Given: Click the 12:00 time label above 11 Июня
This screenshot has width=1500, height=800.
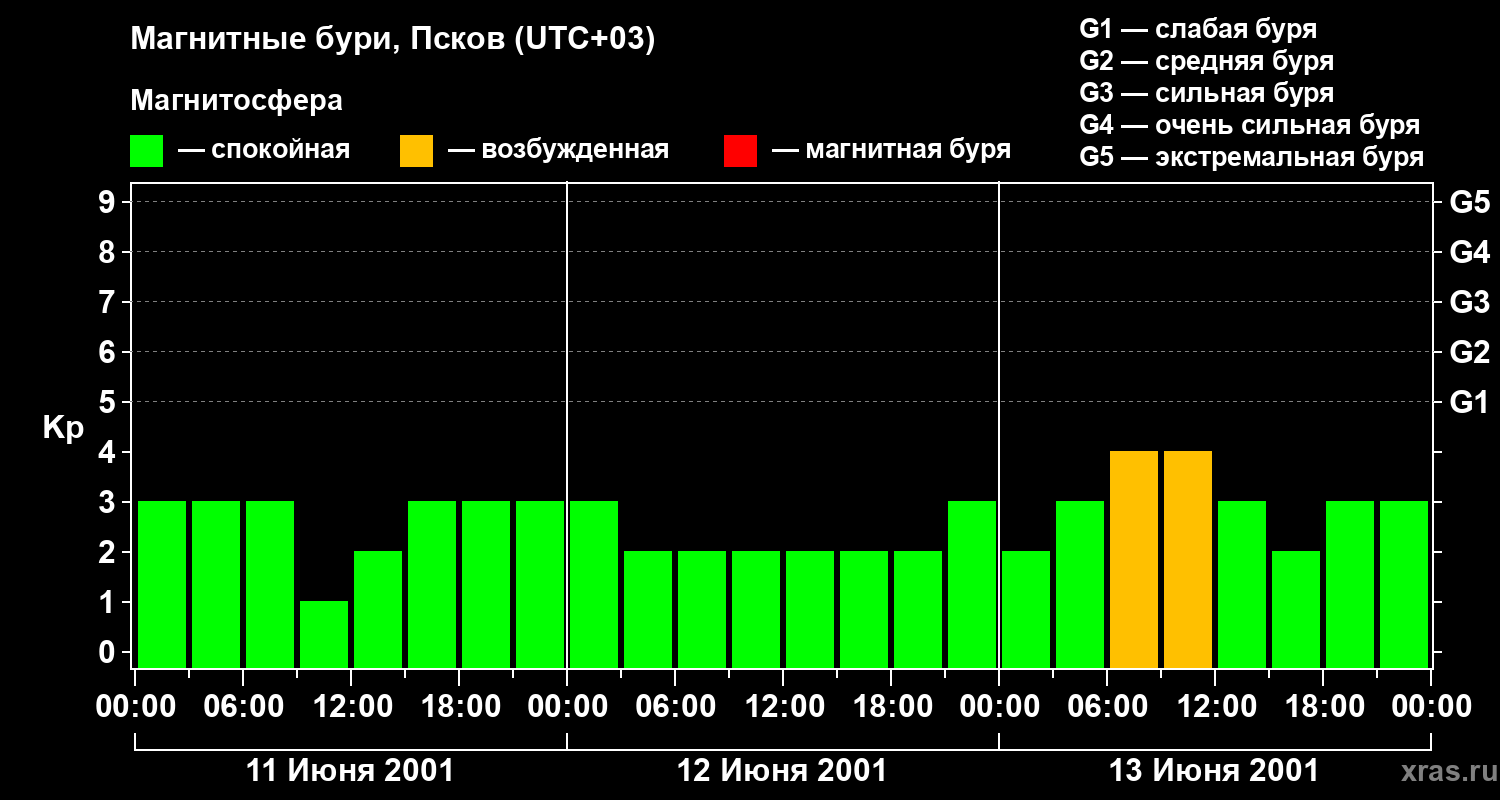Looking at the screenshot, I should coord(351,707).
